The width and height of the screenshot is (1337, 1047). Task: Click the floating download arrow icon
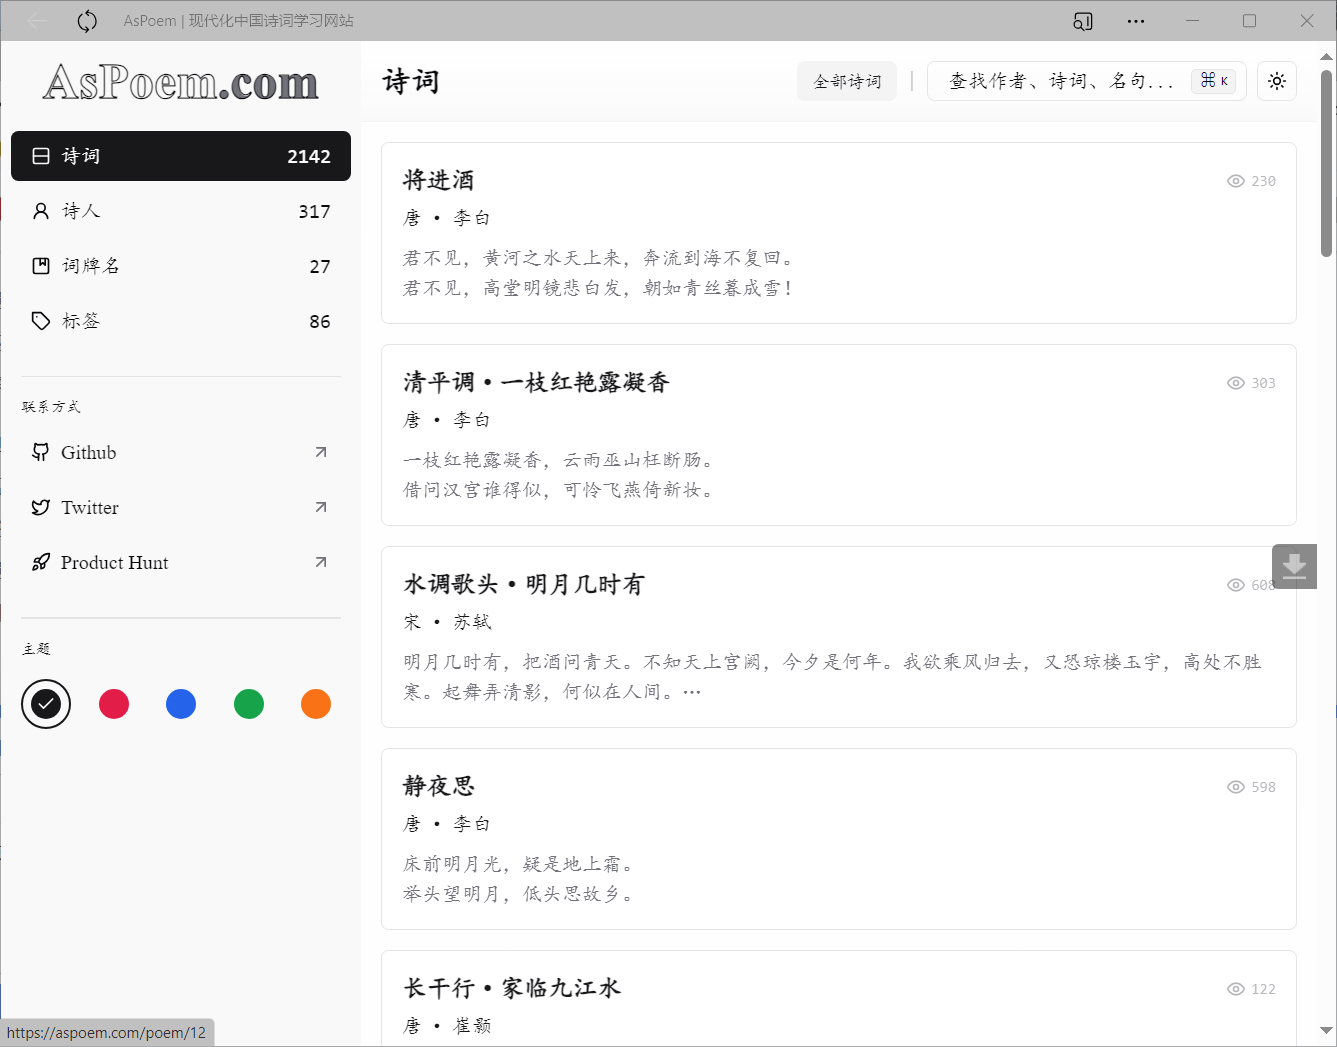[1294, 566]
